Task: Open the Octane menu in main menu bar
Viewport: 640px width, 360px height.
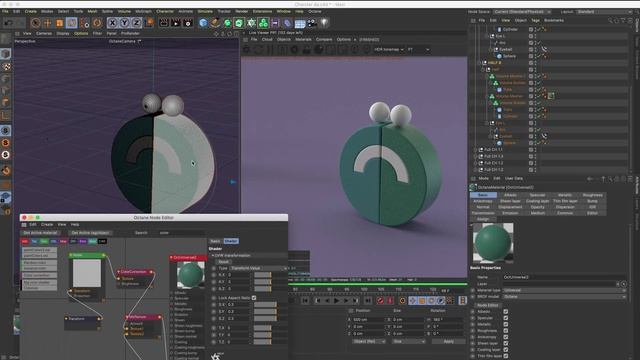Action: tap(315, 11)
